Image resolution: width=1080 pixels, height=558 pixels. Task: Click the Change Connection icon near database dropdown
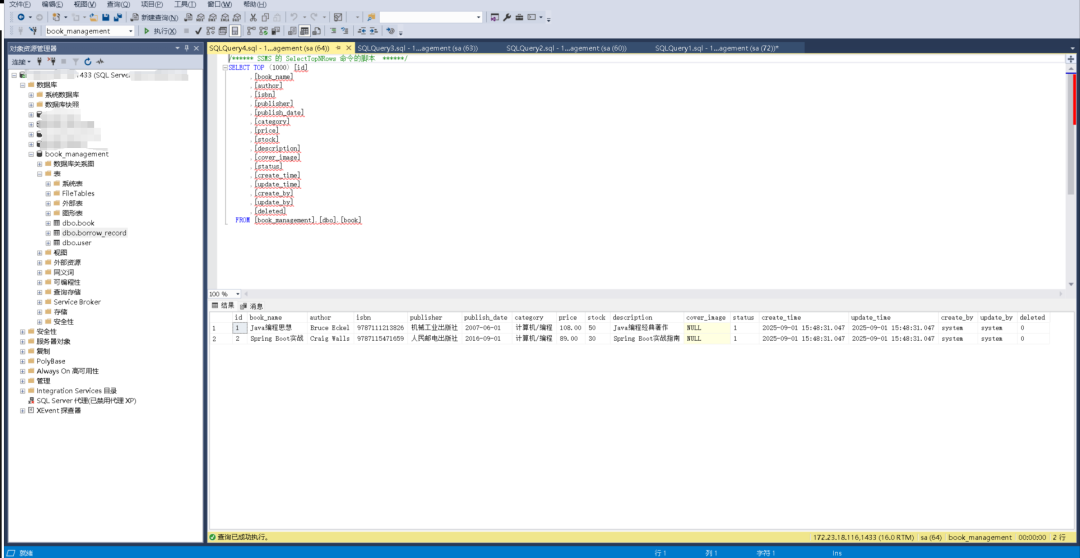pyautogui.click(x=32, y=31)
